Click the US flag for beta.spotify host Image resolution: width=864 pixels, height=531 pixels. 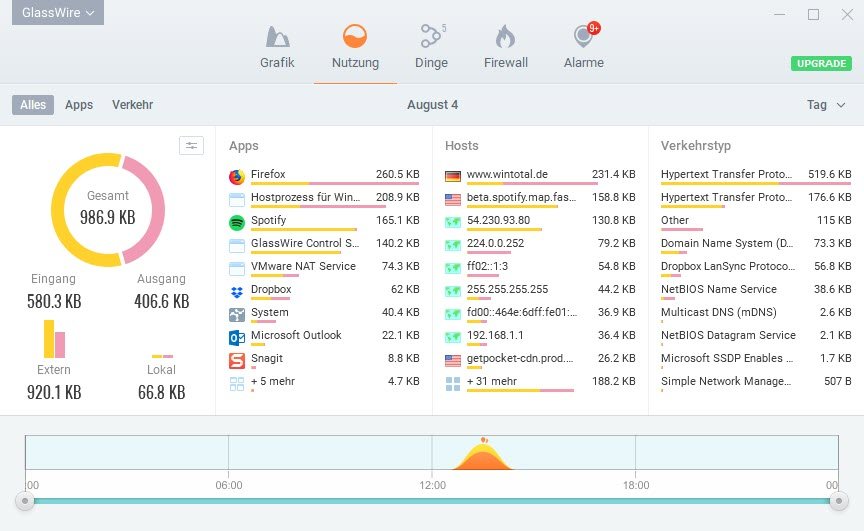click(x=453, y=199)
